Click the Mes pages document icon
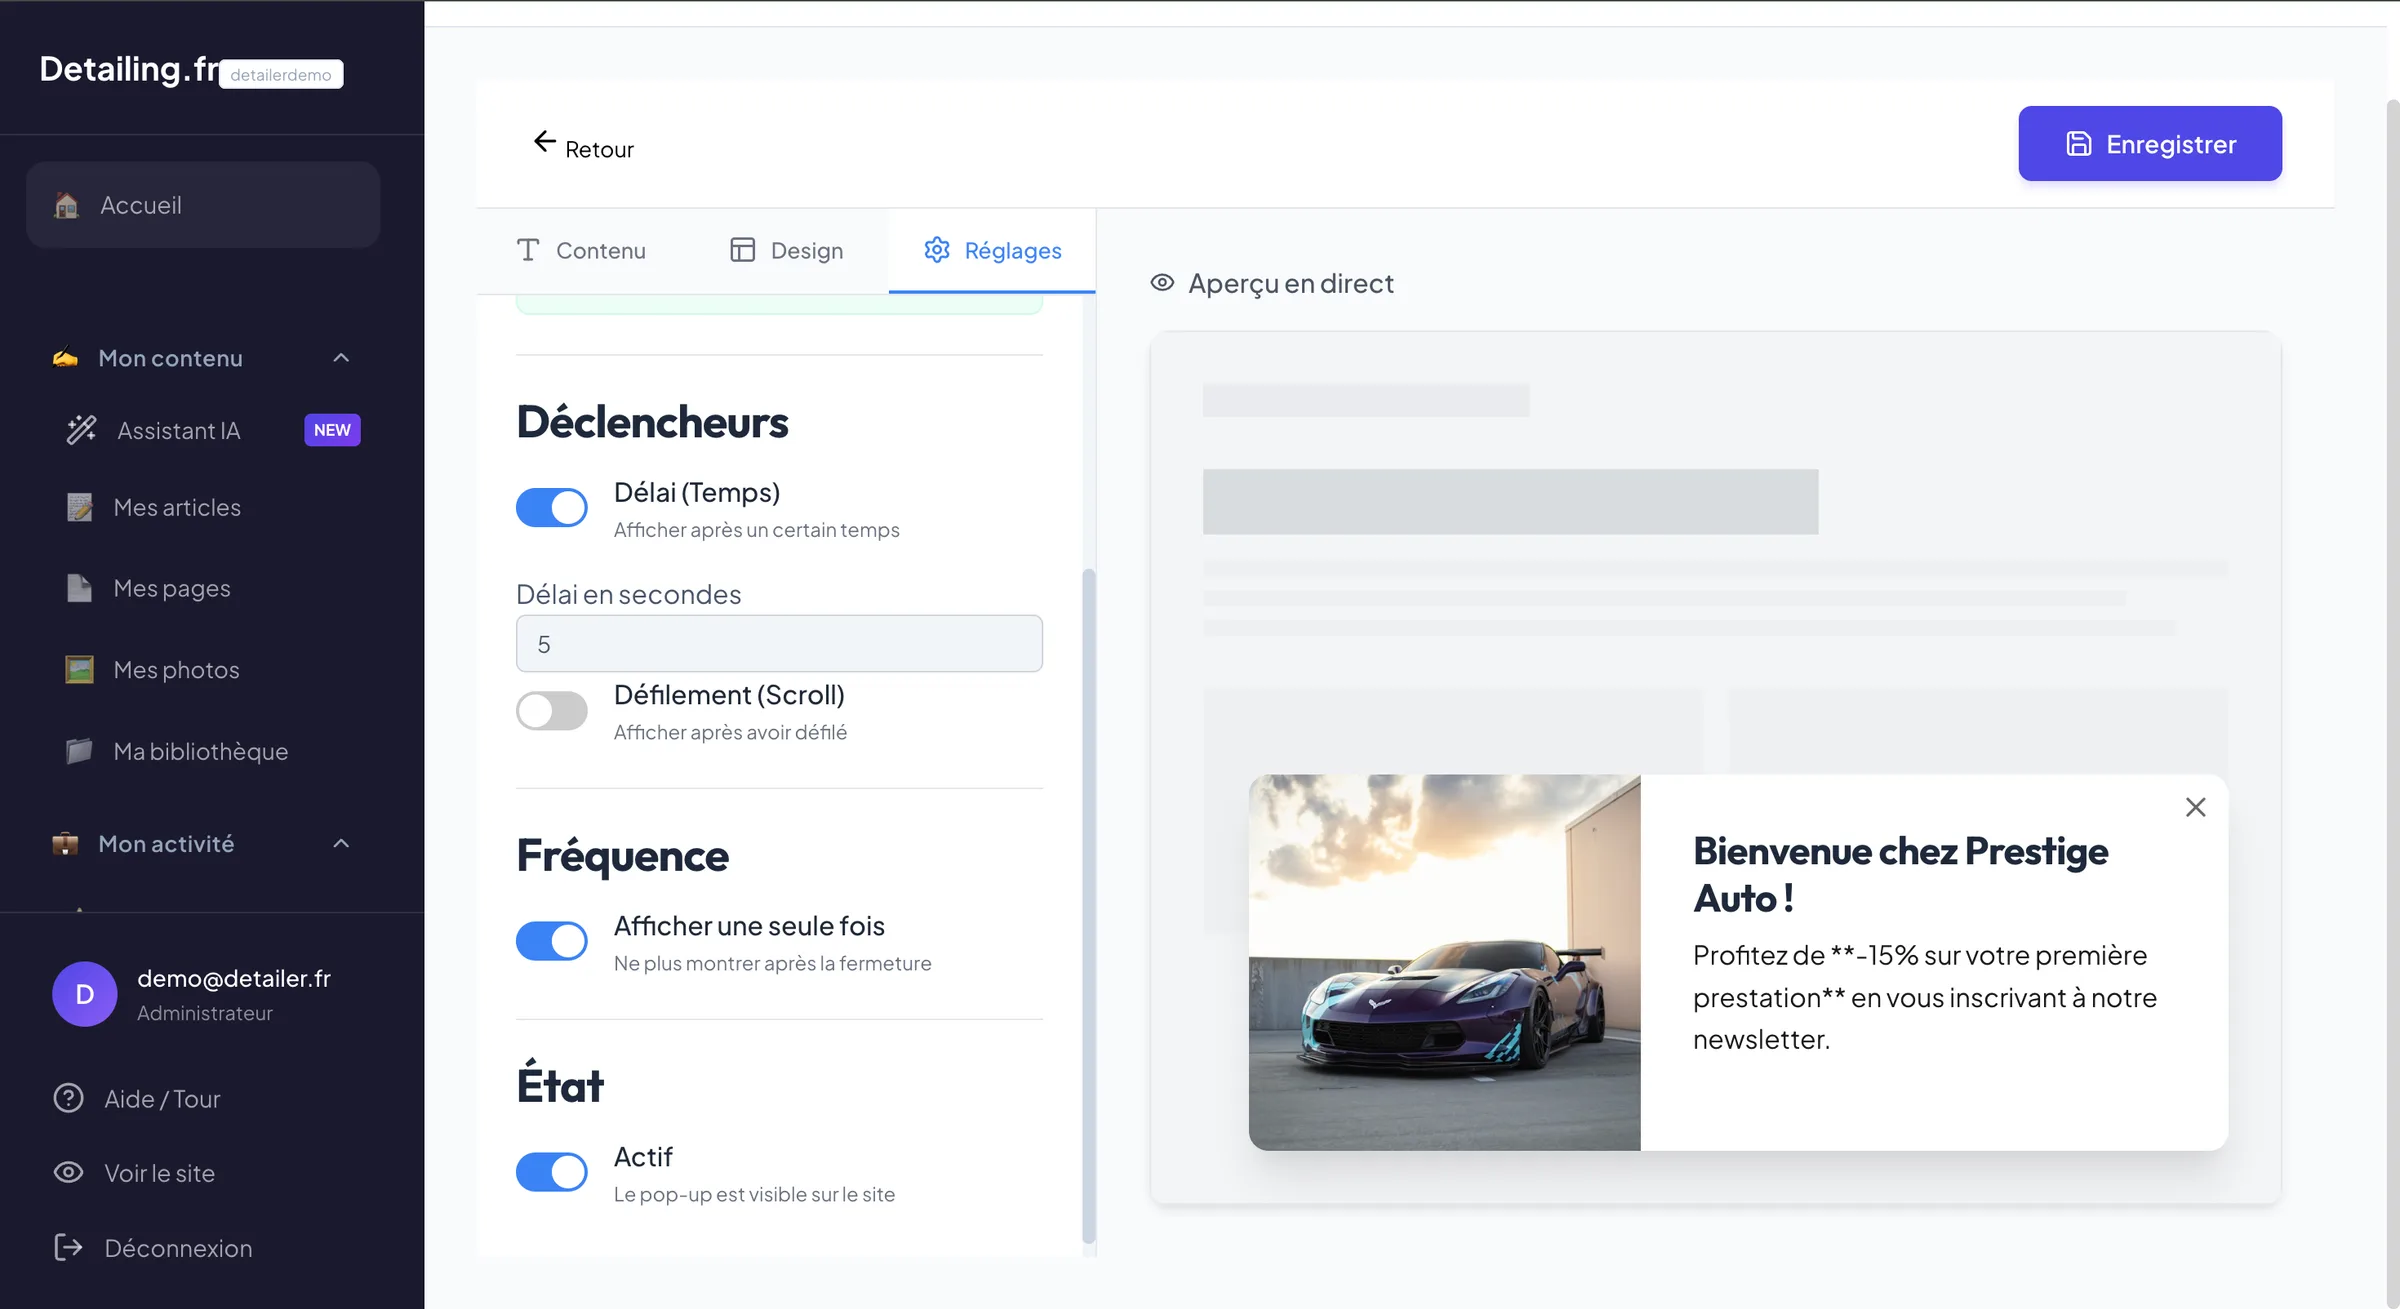 (x=79, y=588)
